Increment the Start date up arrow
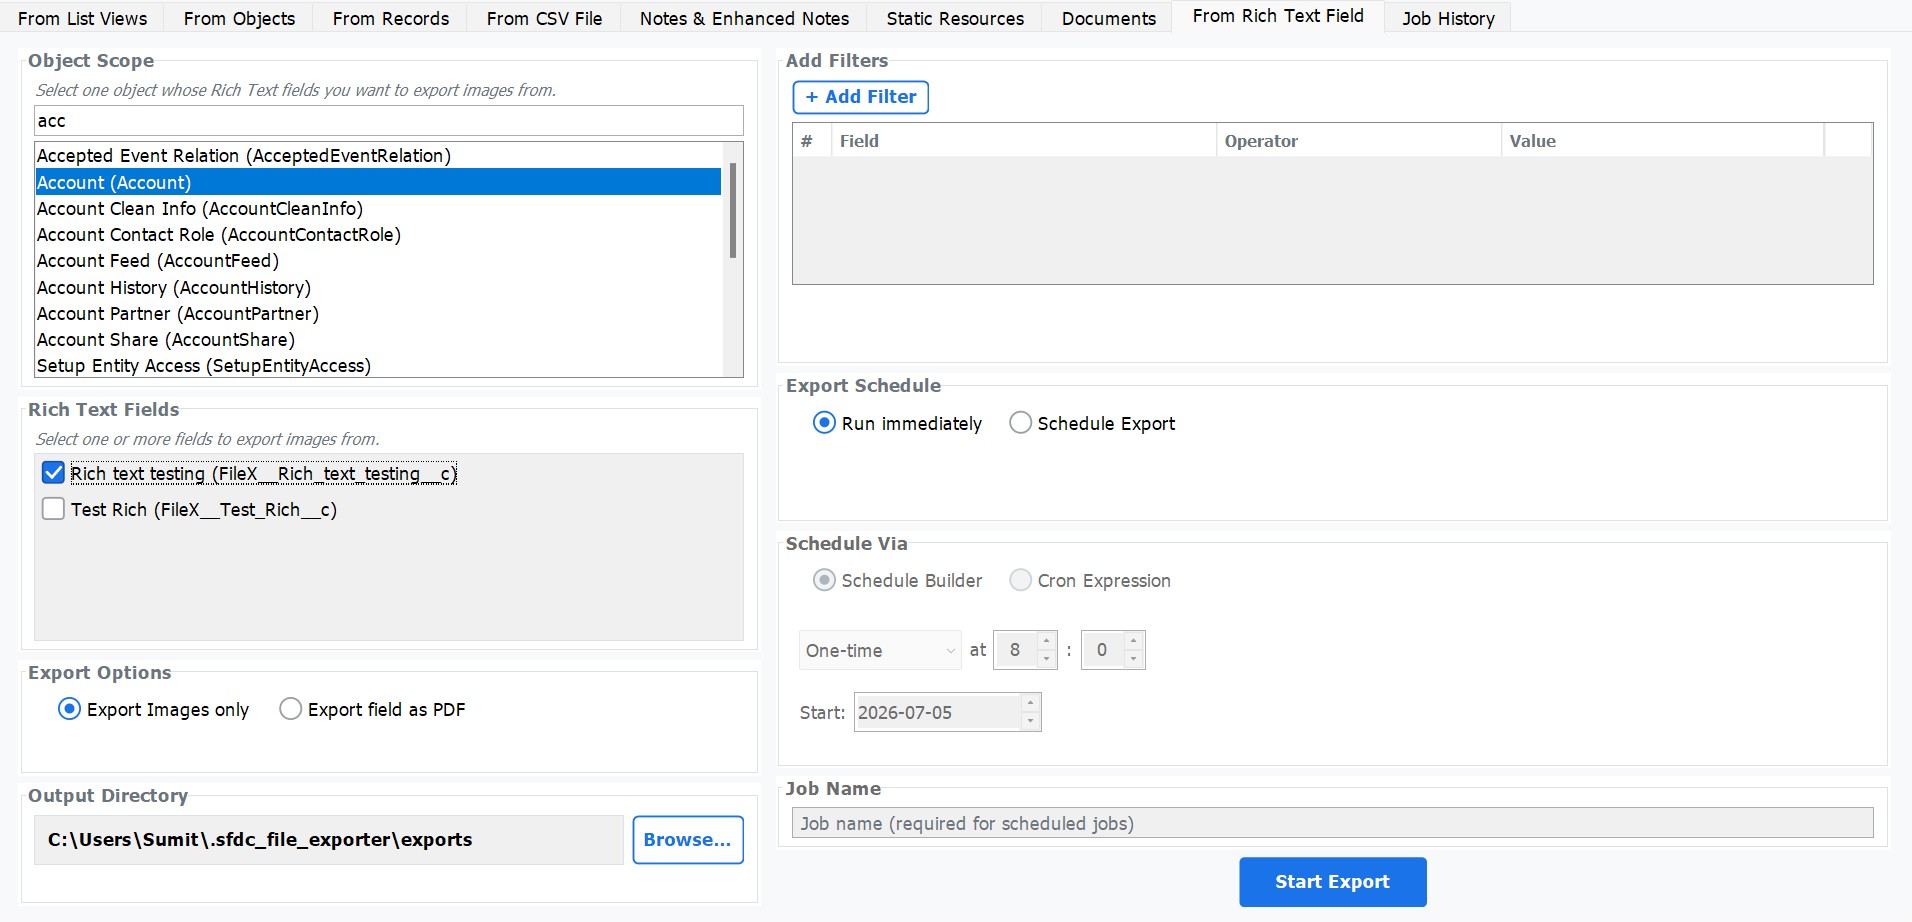The width and height of the screenshot is (1912, 922). tap(1030, 703)
